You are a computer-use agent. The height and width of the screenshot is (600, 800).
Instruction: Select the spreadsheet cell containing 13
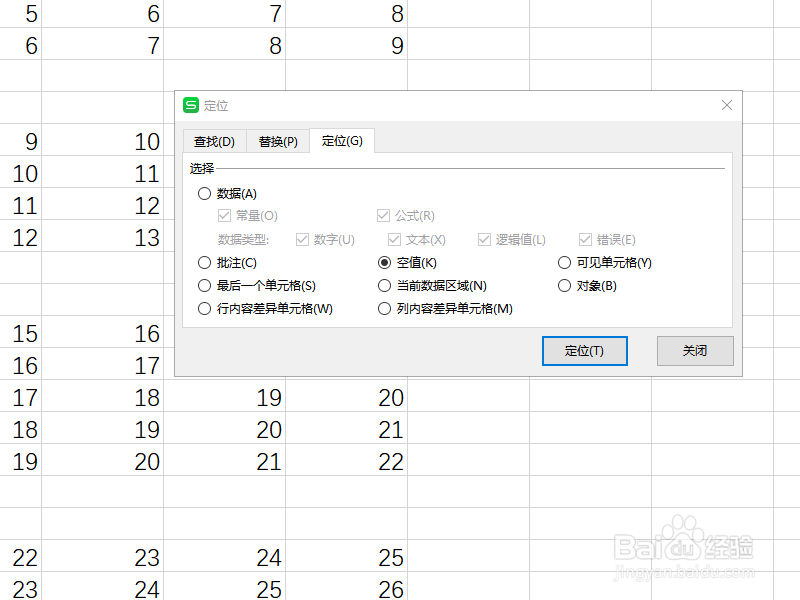click(x=103, y=236)
